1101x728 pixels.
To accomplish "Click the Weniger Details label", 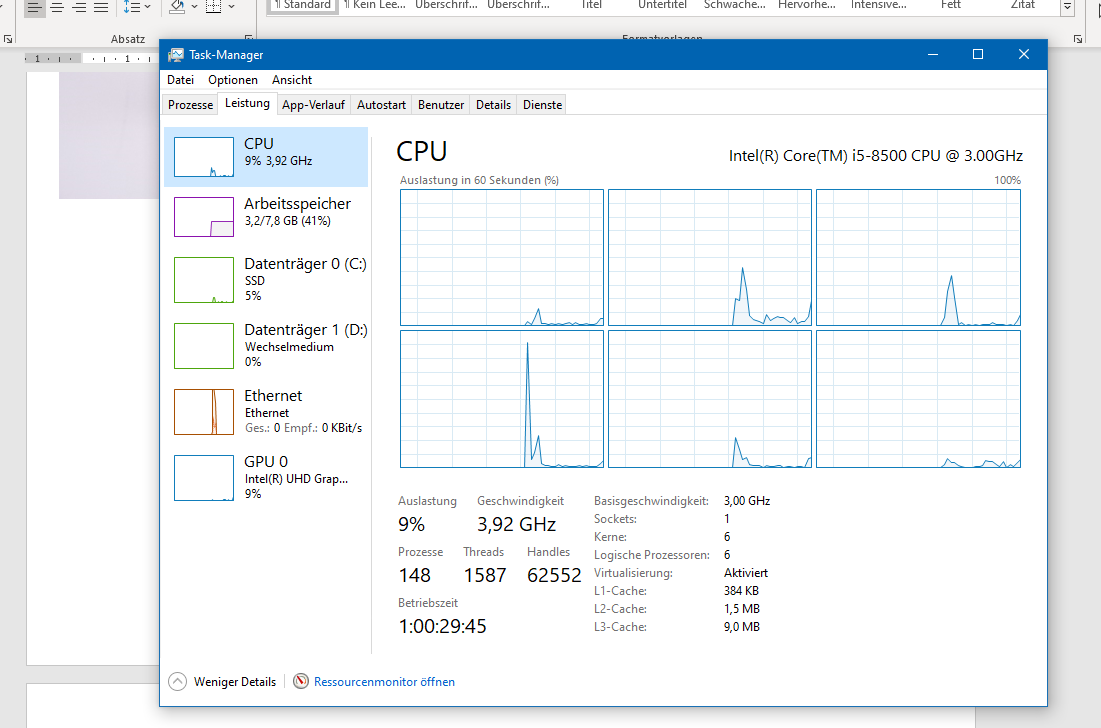I will coord(235,682).
